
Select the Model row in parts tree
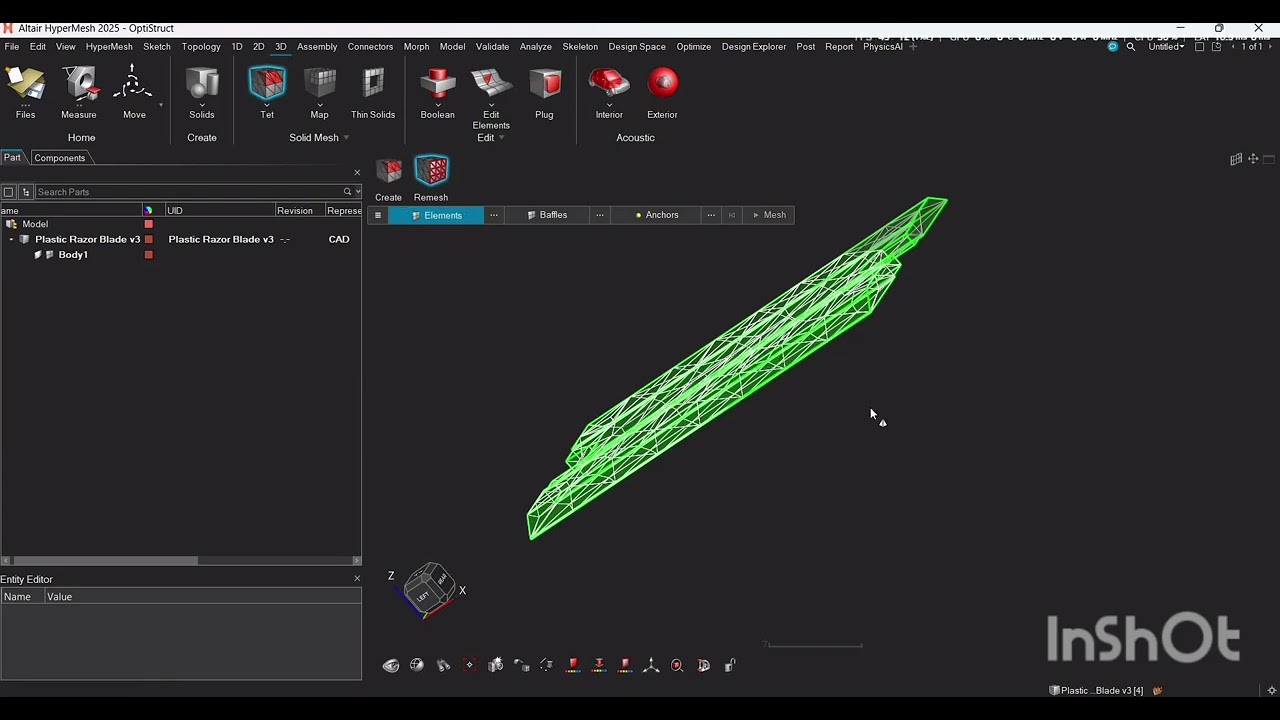coord(180,225)
